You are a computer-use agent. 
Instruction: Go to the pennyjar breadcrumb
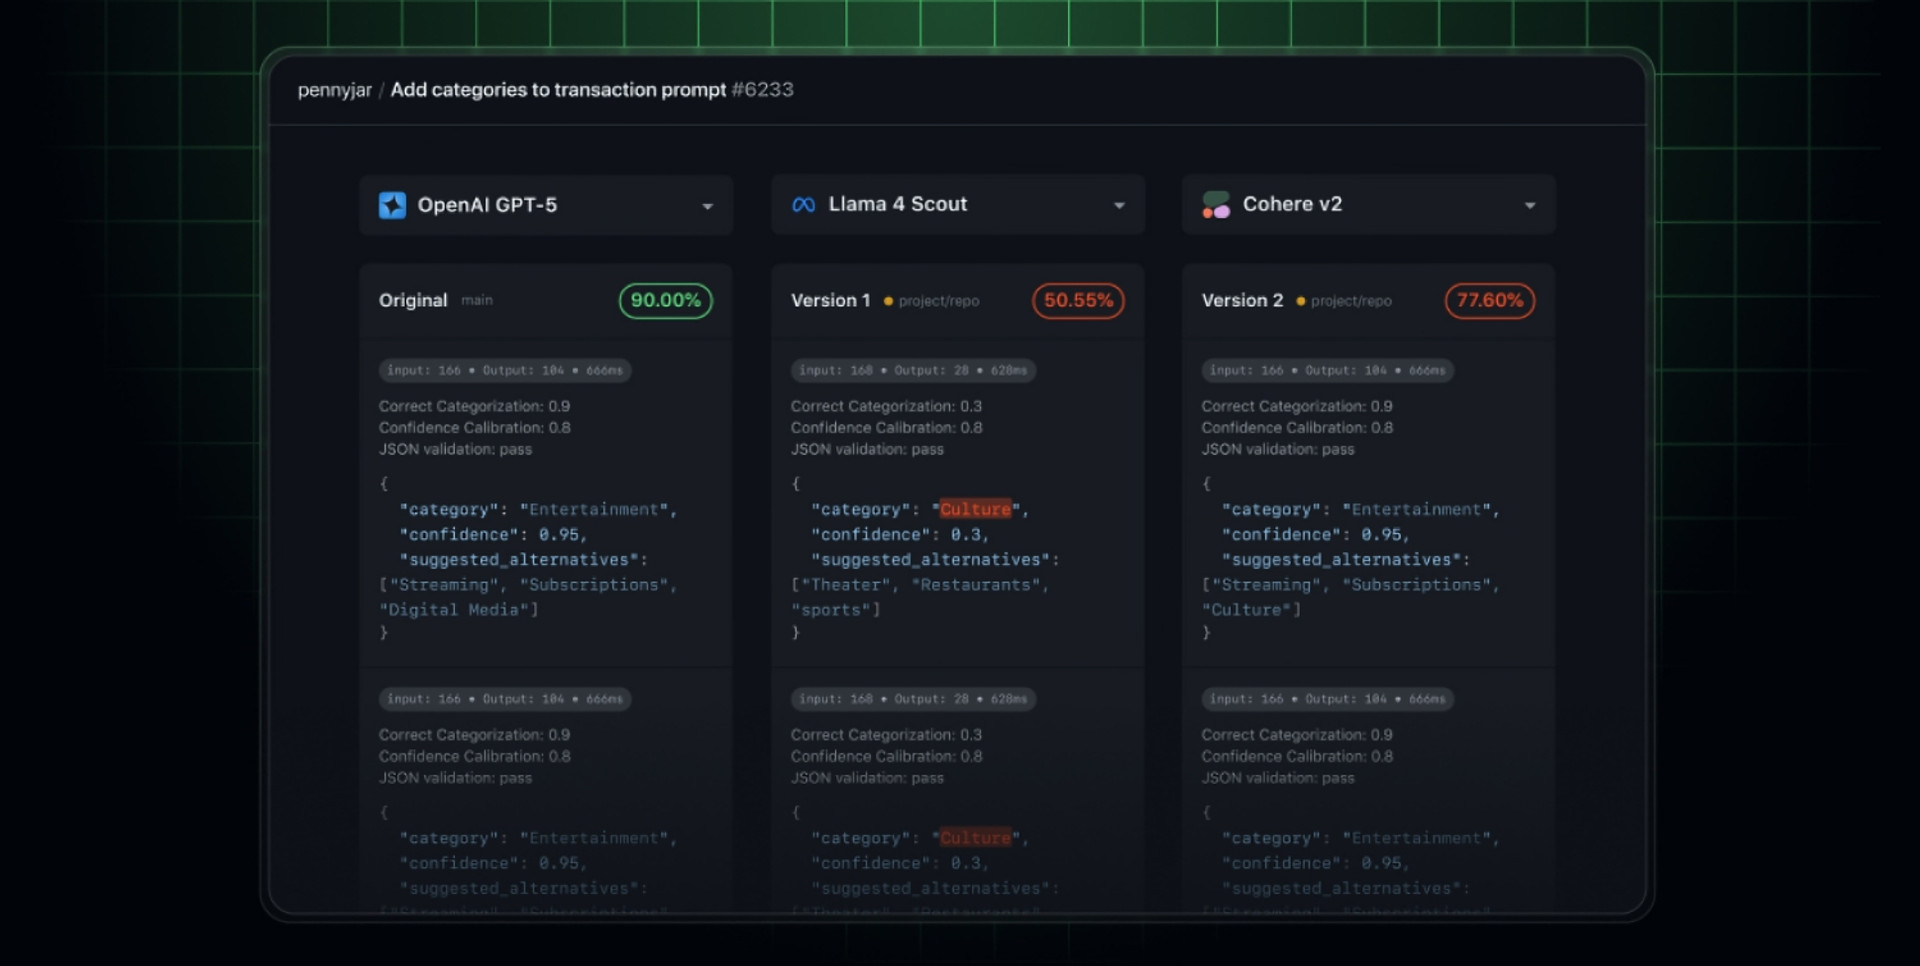point(335,91)
